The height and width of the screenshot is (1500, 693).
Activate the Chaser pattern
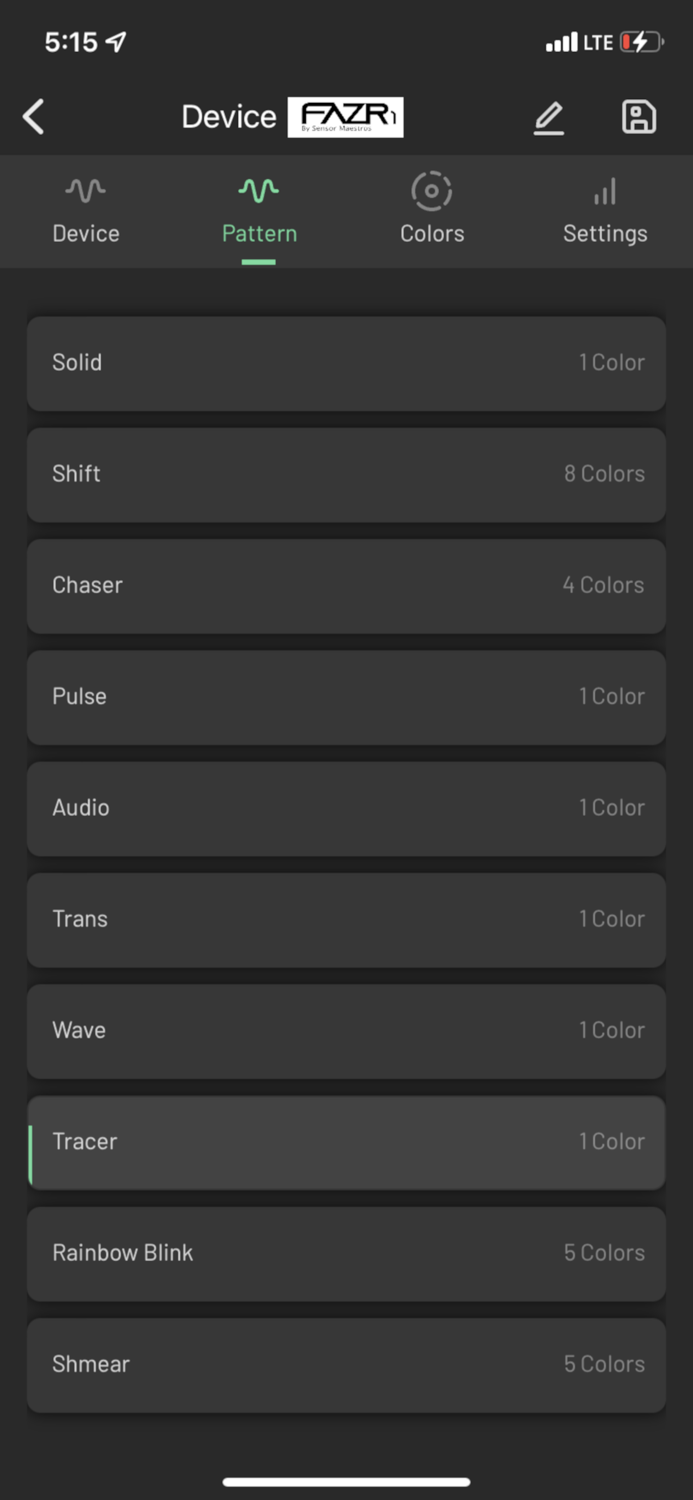[346, 586]
